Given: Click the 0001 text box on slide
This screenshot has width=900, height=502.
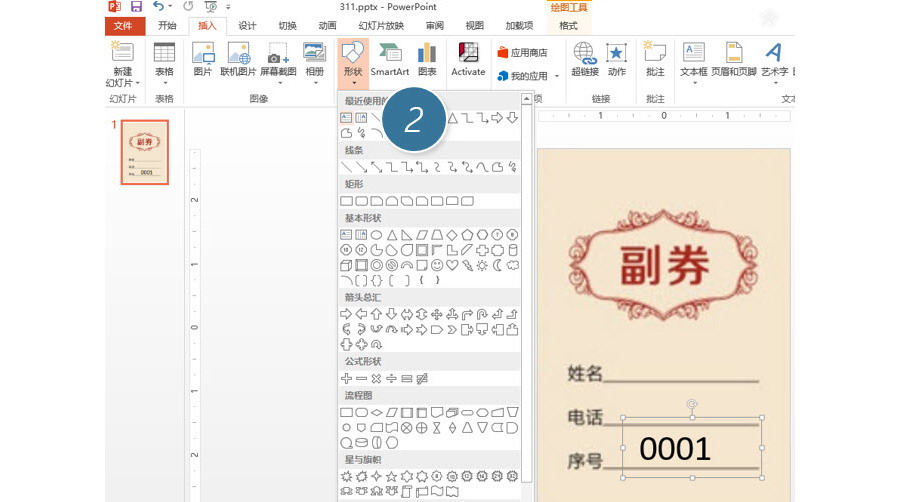Looking at the screenshot, I should 692,448.
